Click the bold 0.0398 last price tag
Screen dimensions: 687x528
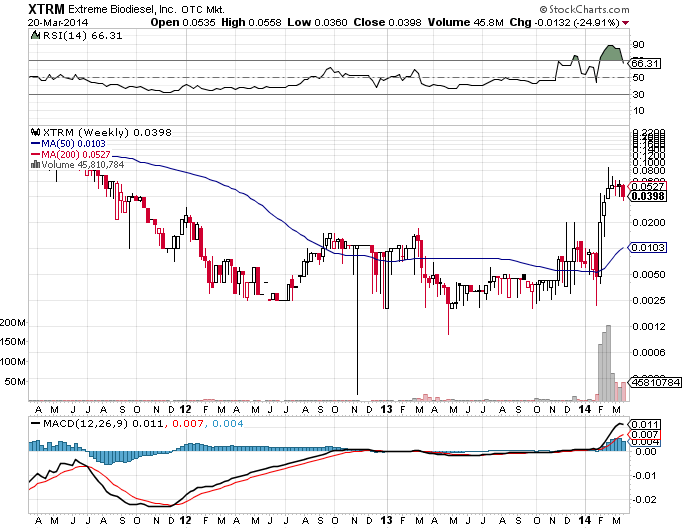click(648, 196)
